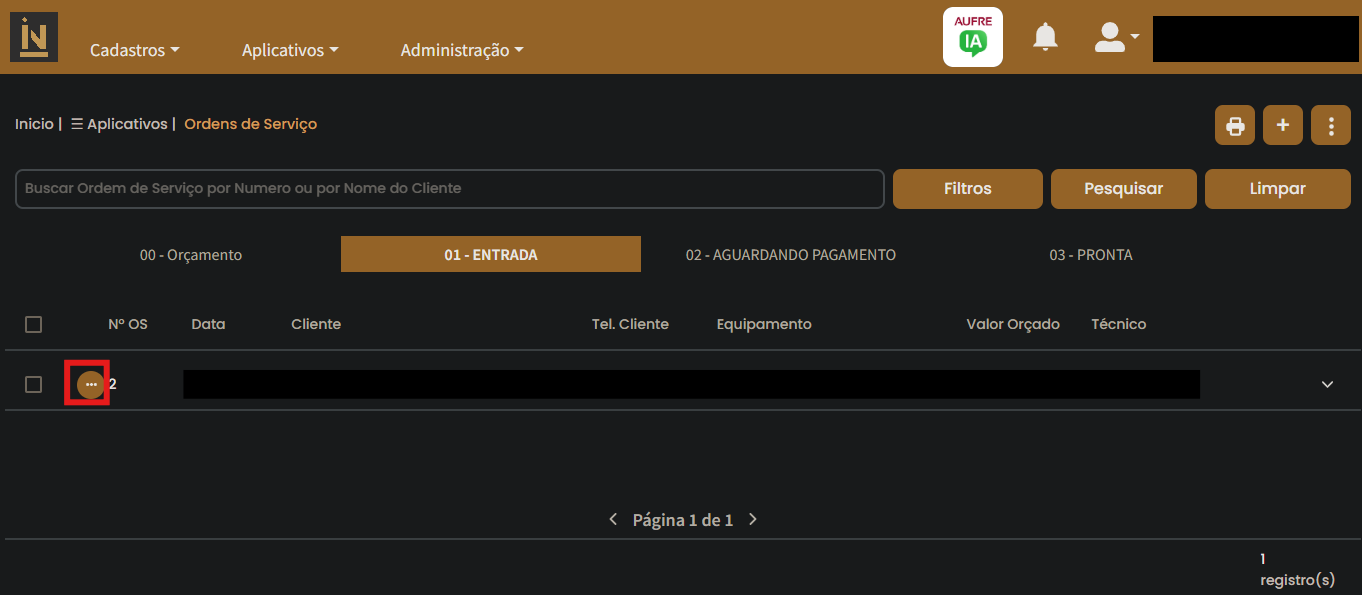This screenshot has height=595, width=1362.
Task: Expand the Cadastros dropdown menu
Action: click(x=134, y=50)
